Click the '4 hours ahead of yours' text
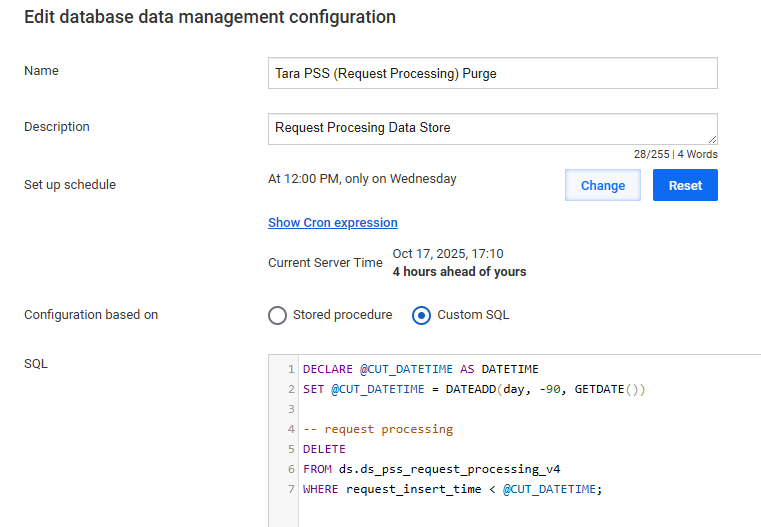This screenshot has height=527, width=761. tap(459, 272)
